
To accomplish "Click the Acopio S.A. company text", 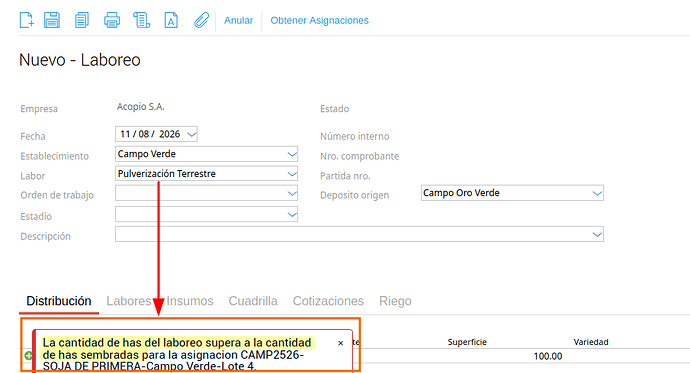I will coord(140,106).
